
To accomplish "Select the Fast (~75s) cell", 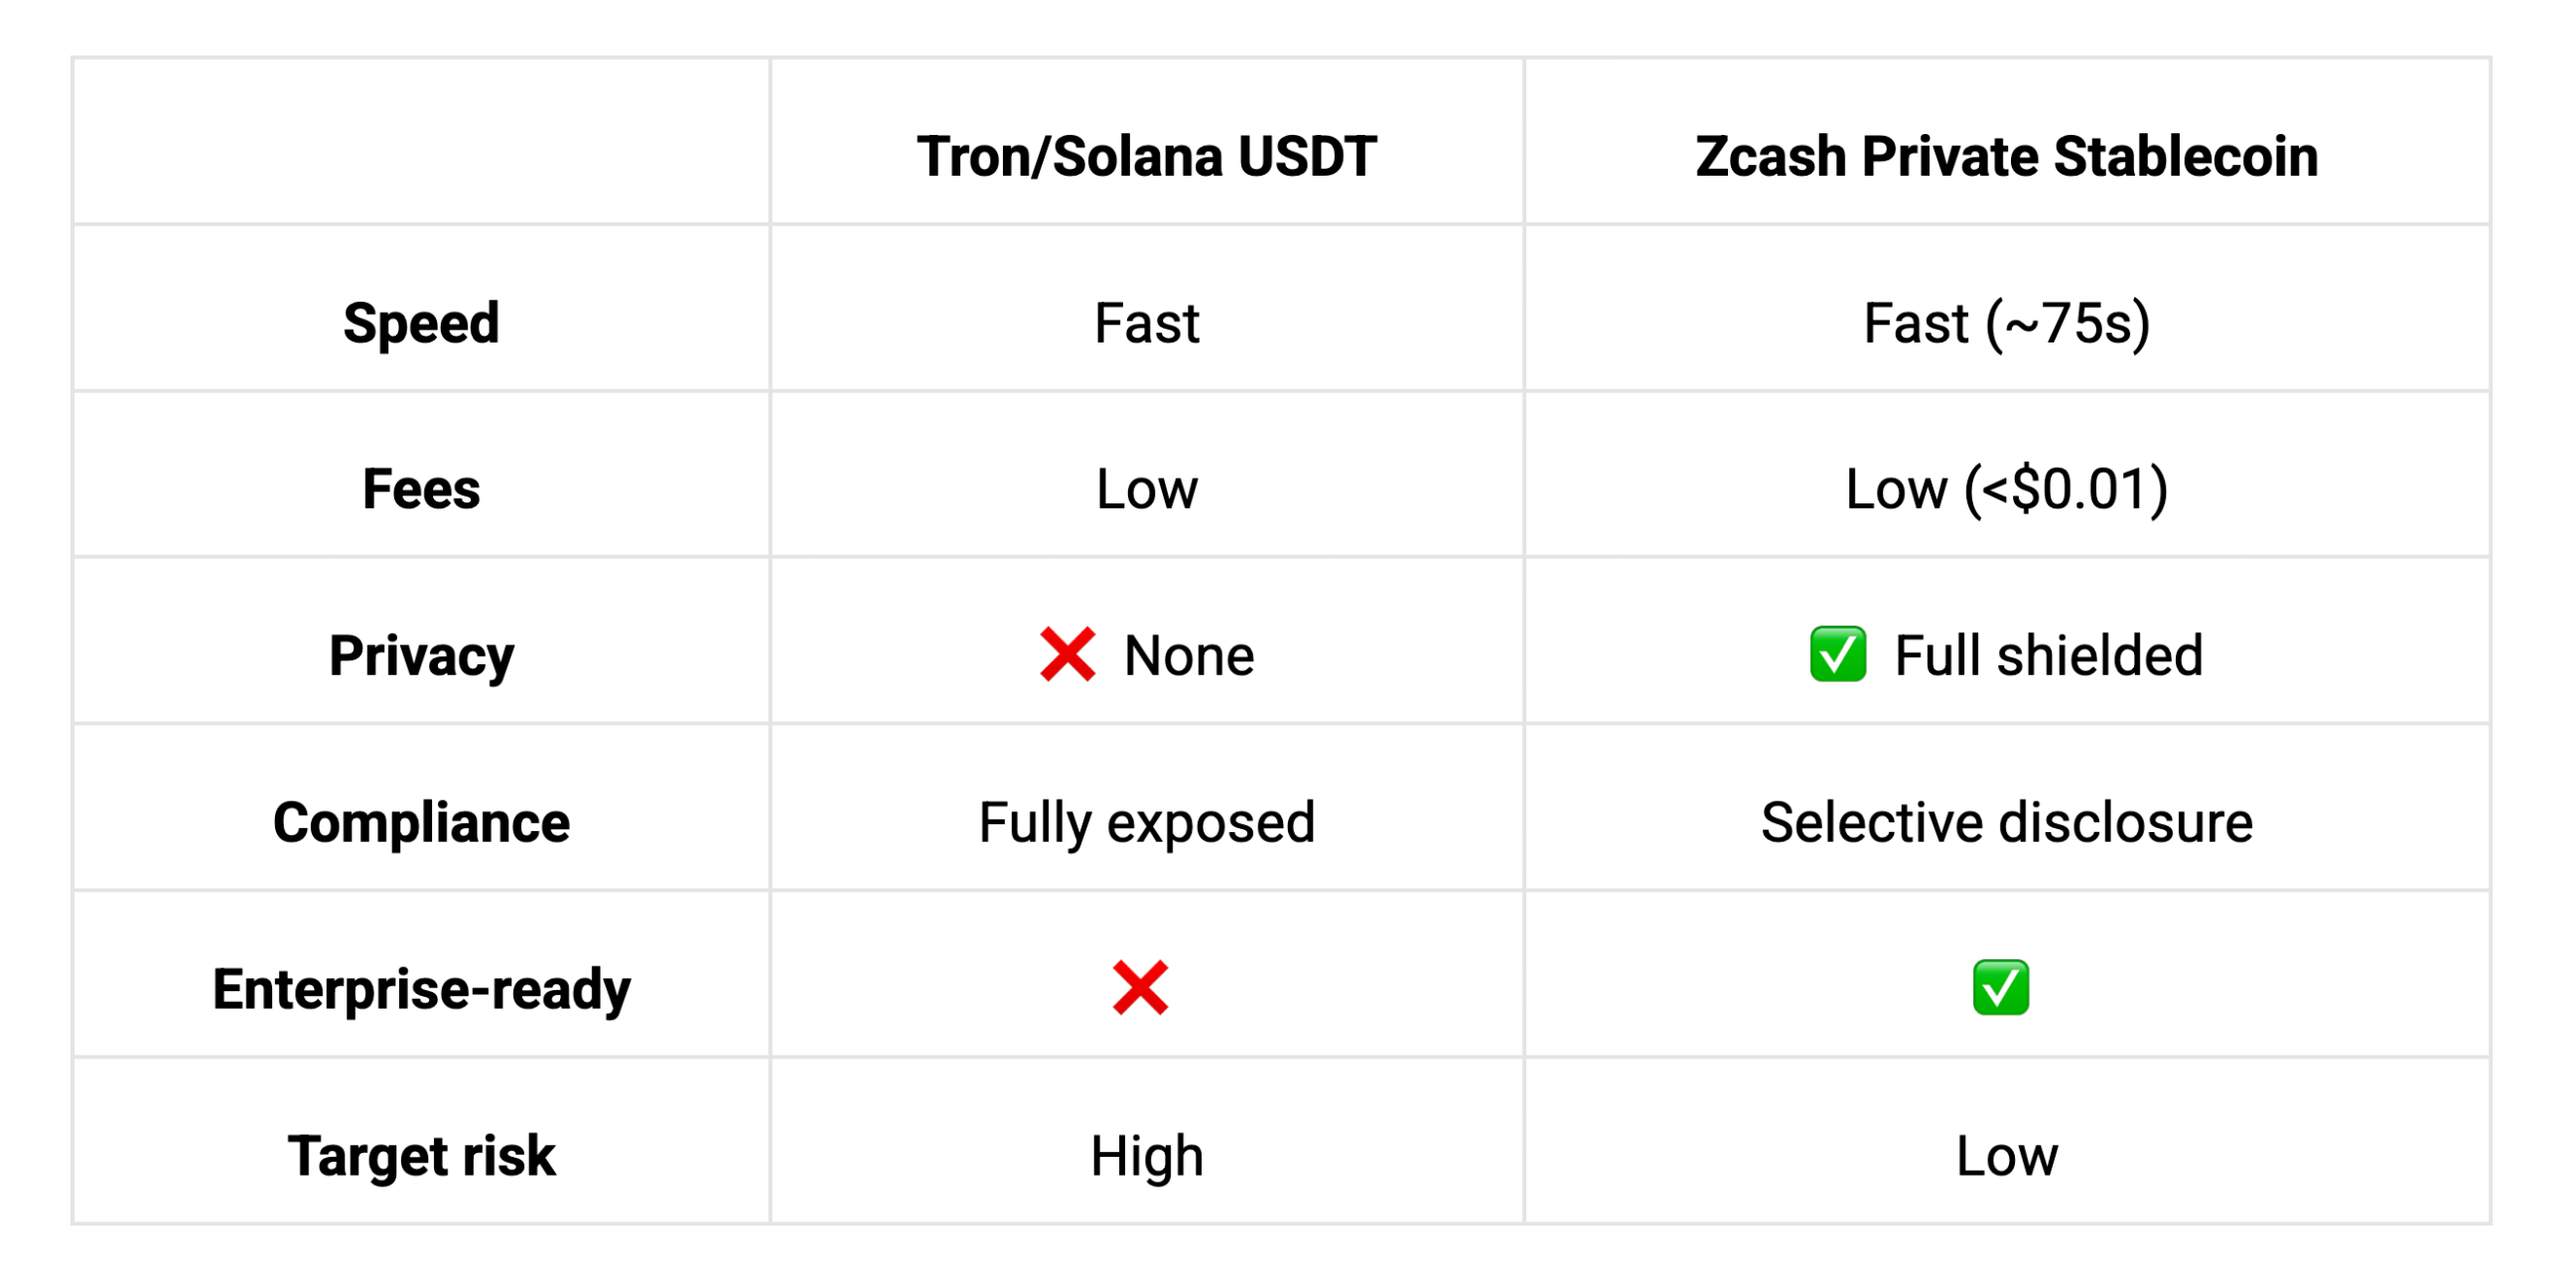I will tap(2006, 323).
